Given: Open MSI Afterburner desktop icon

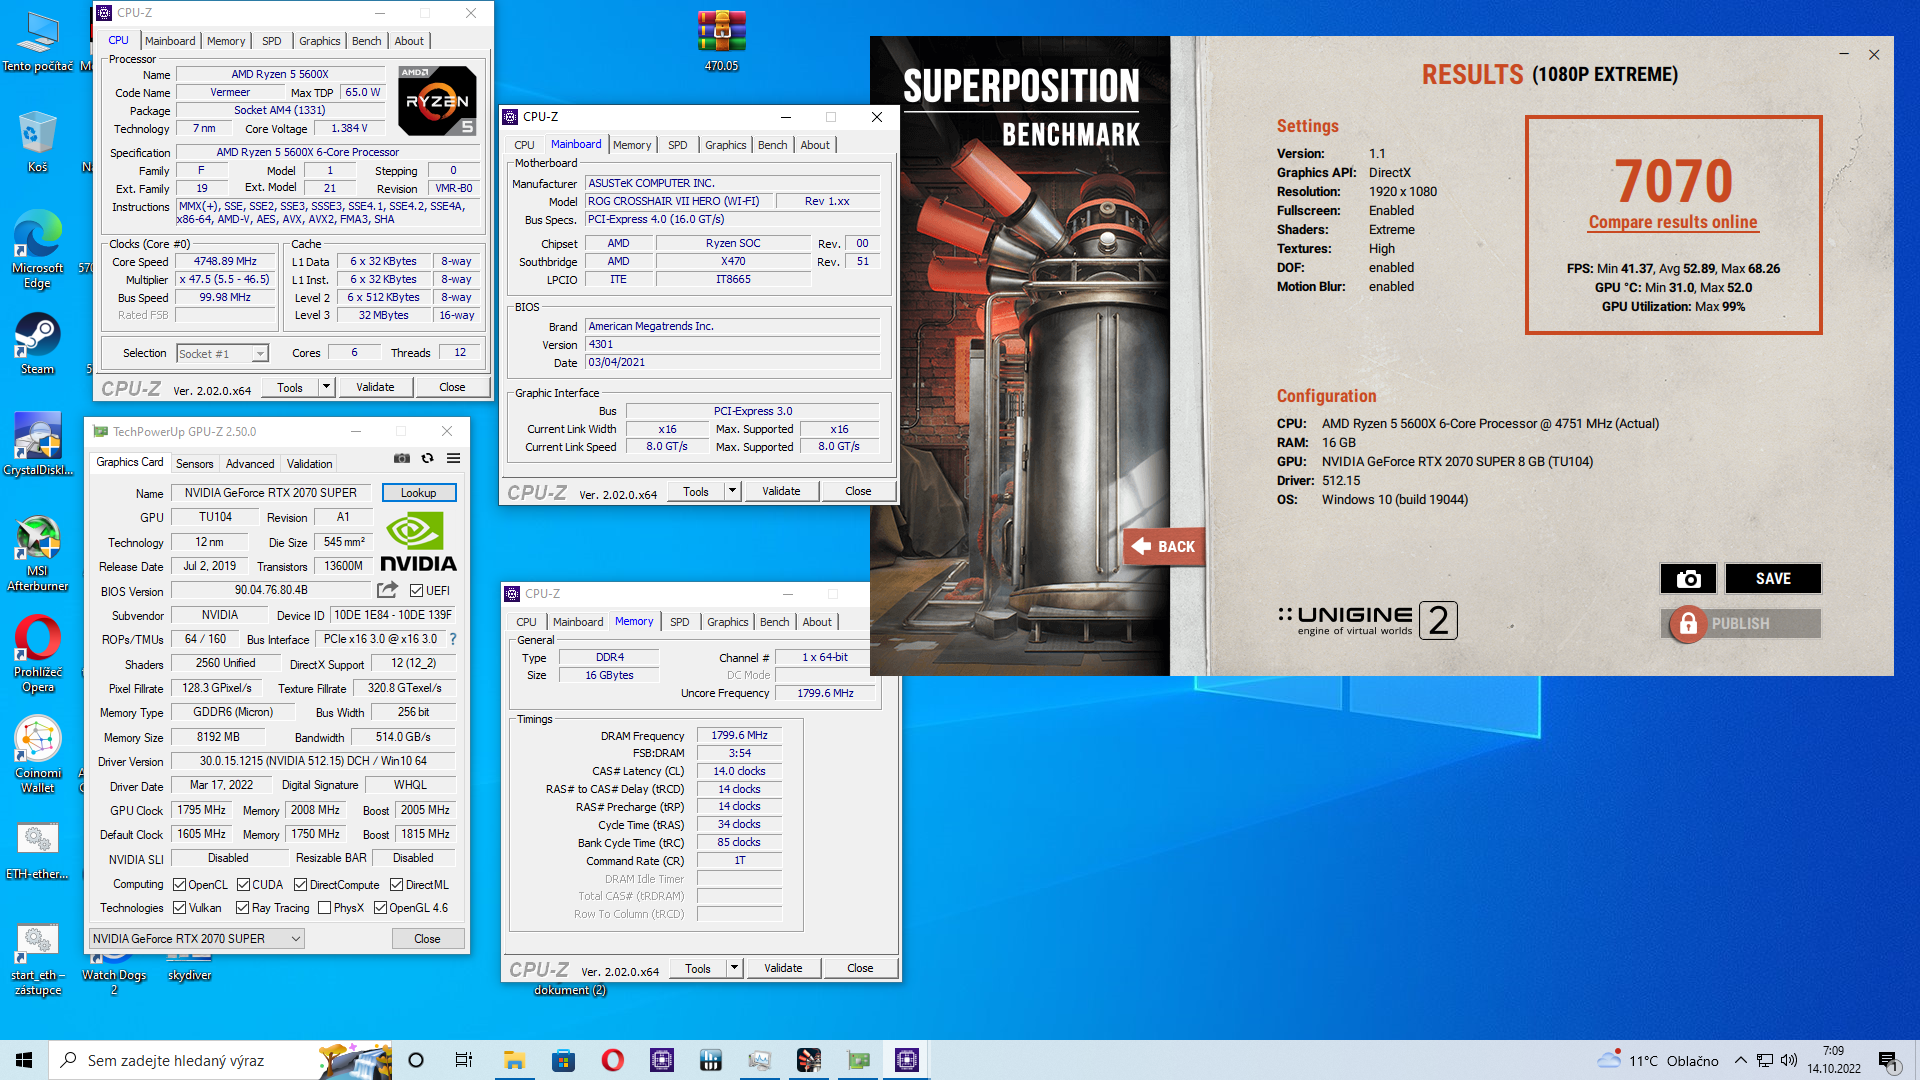Looking at the screenshot, I should click(37, 553).
